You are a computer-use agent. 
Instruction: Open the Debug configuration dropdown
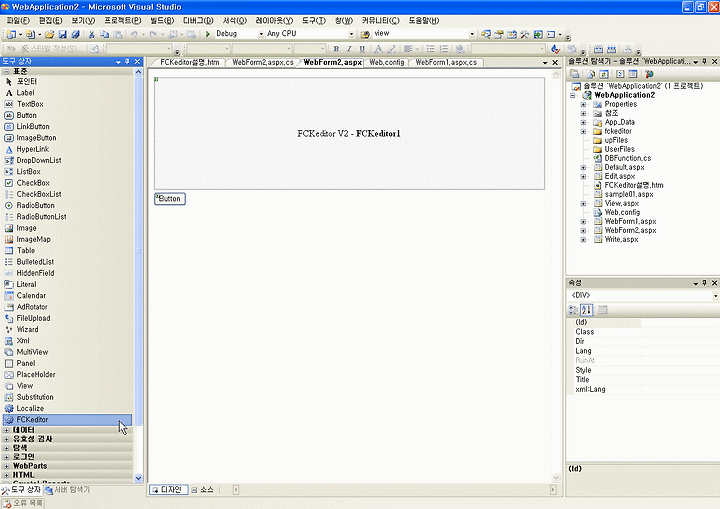261,34
